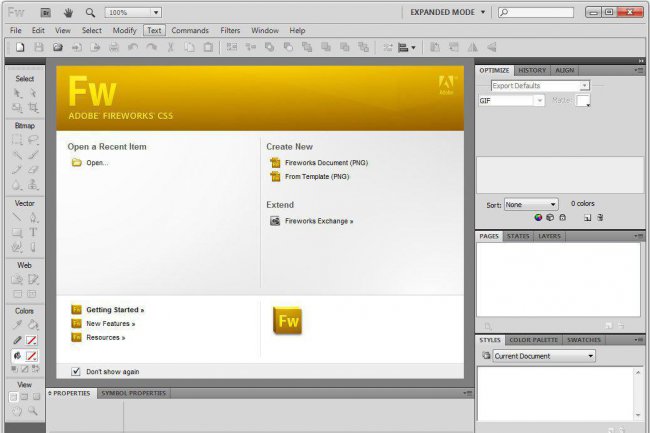The width and height of the screenshot is (650, 433).
Task: Click the Flip Horizontal toolbar icon
Action: click(x=473, y=47)
